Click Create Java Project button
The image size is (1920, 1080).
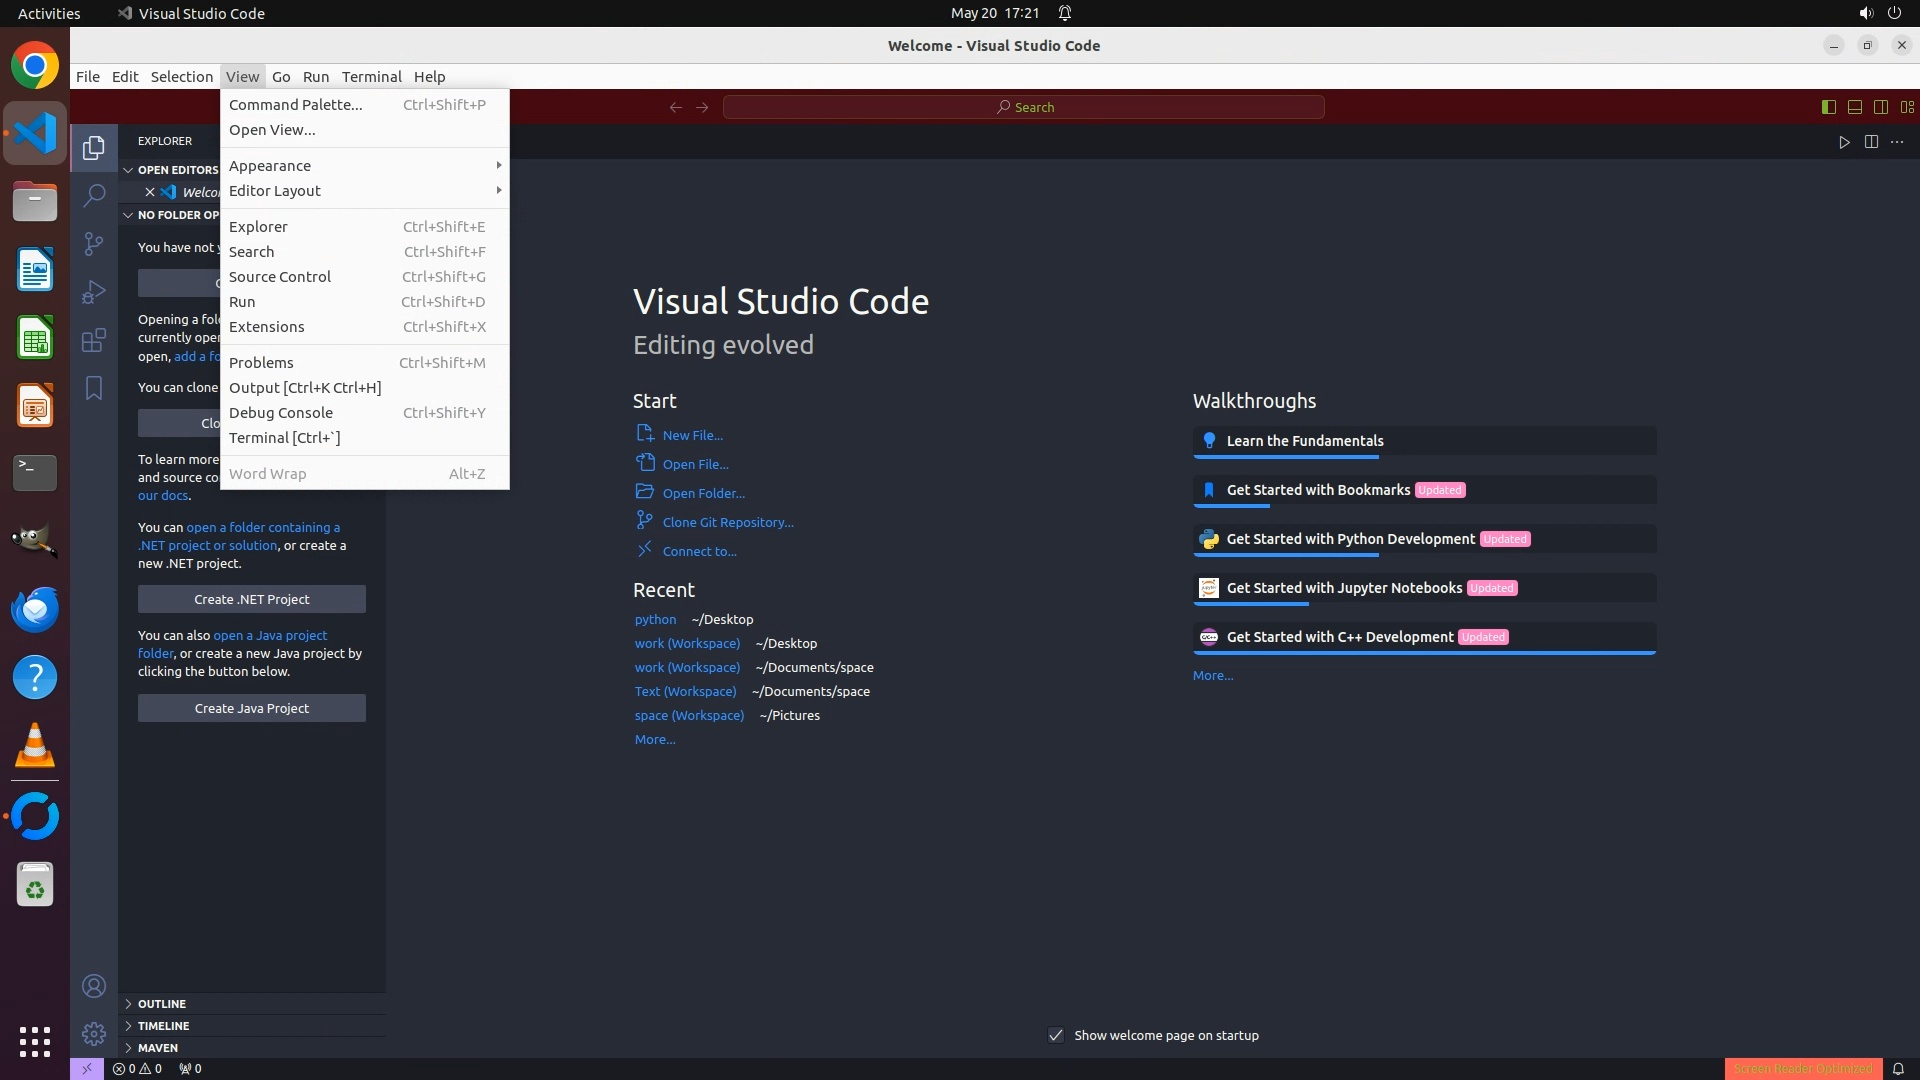click(x=251, y=708)
